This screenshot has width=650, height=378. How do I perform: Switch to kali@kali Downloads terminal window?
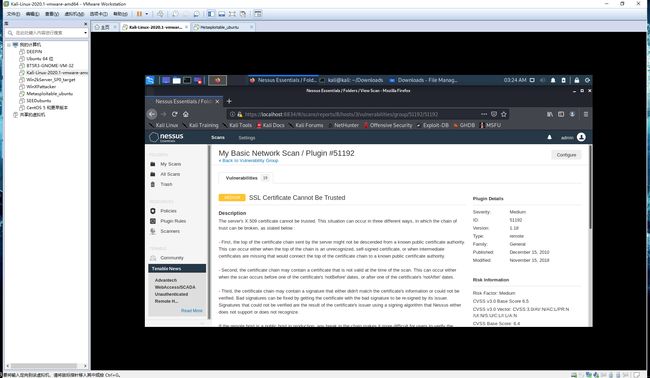click(x=352, y=80)
